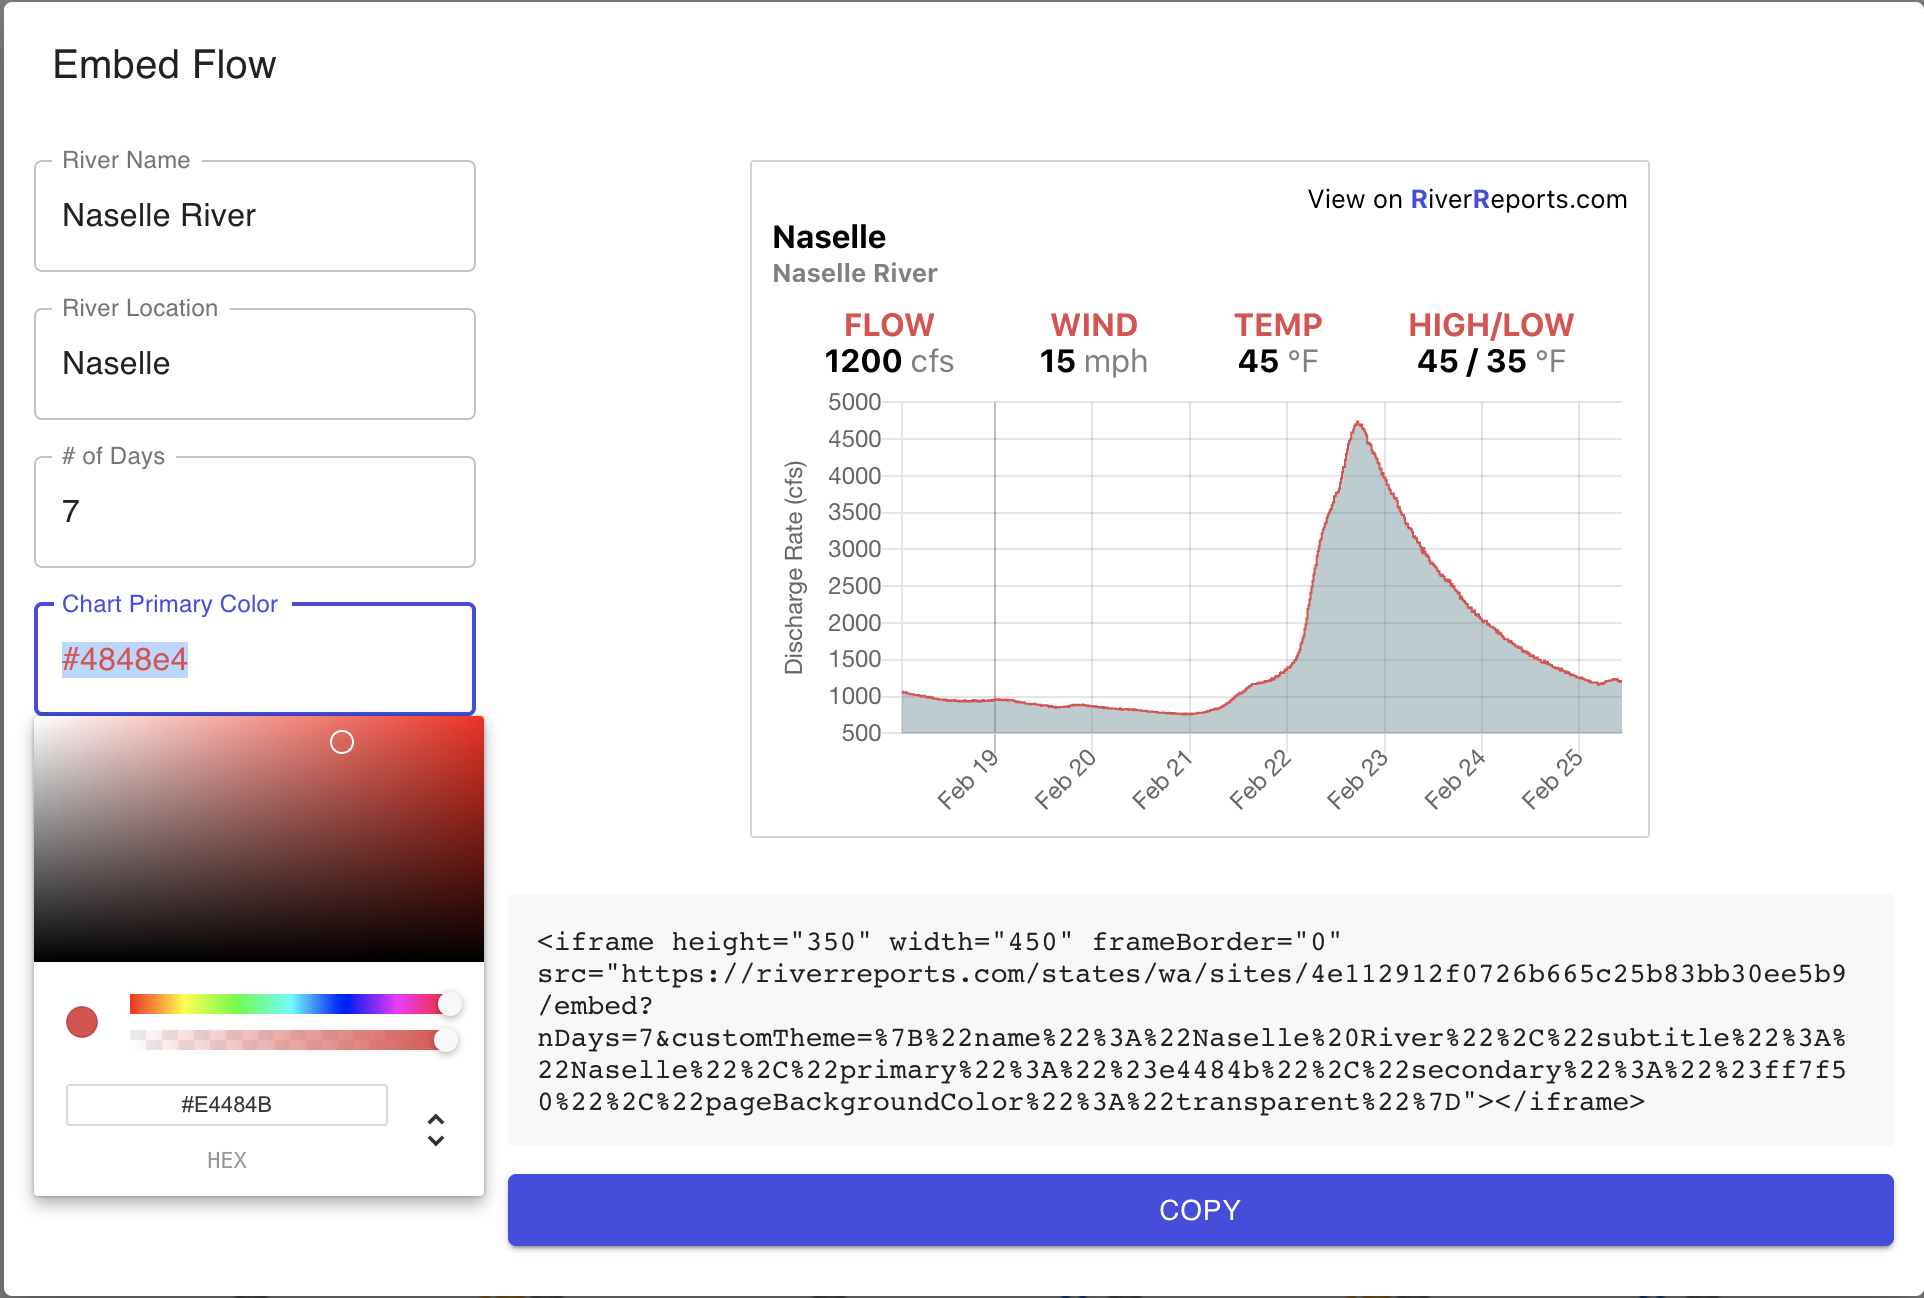This screenshot has height=1298, width=1924.
Task: Click the TEMP stat label
Action: tap(1277, 325)
